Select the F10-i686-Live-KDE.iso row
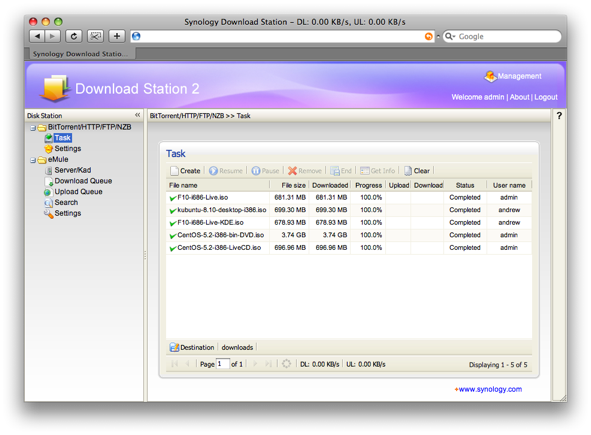Viewport: 591px width, 435px height. point(349,222)
